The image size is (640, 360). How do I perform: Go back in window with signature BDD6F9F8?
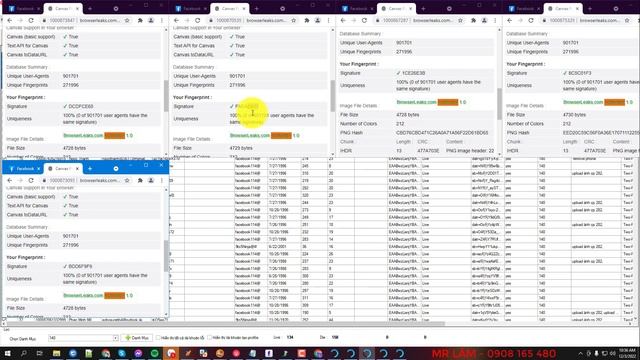coord(10,180)
